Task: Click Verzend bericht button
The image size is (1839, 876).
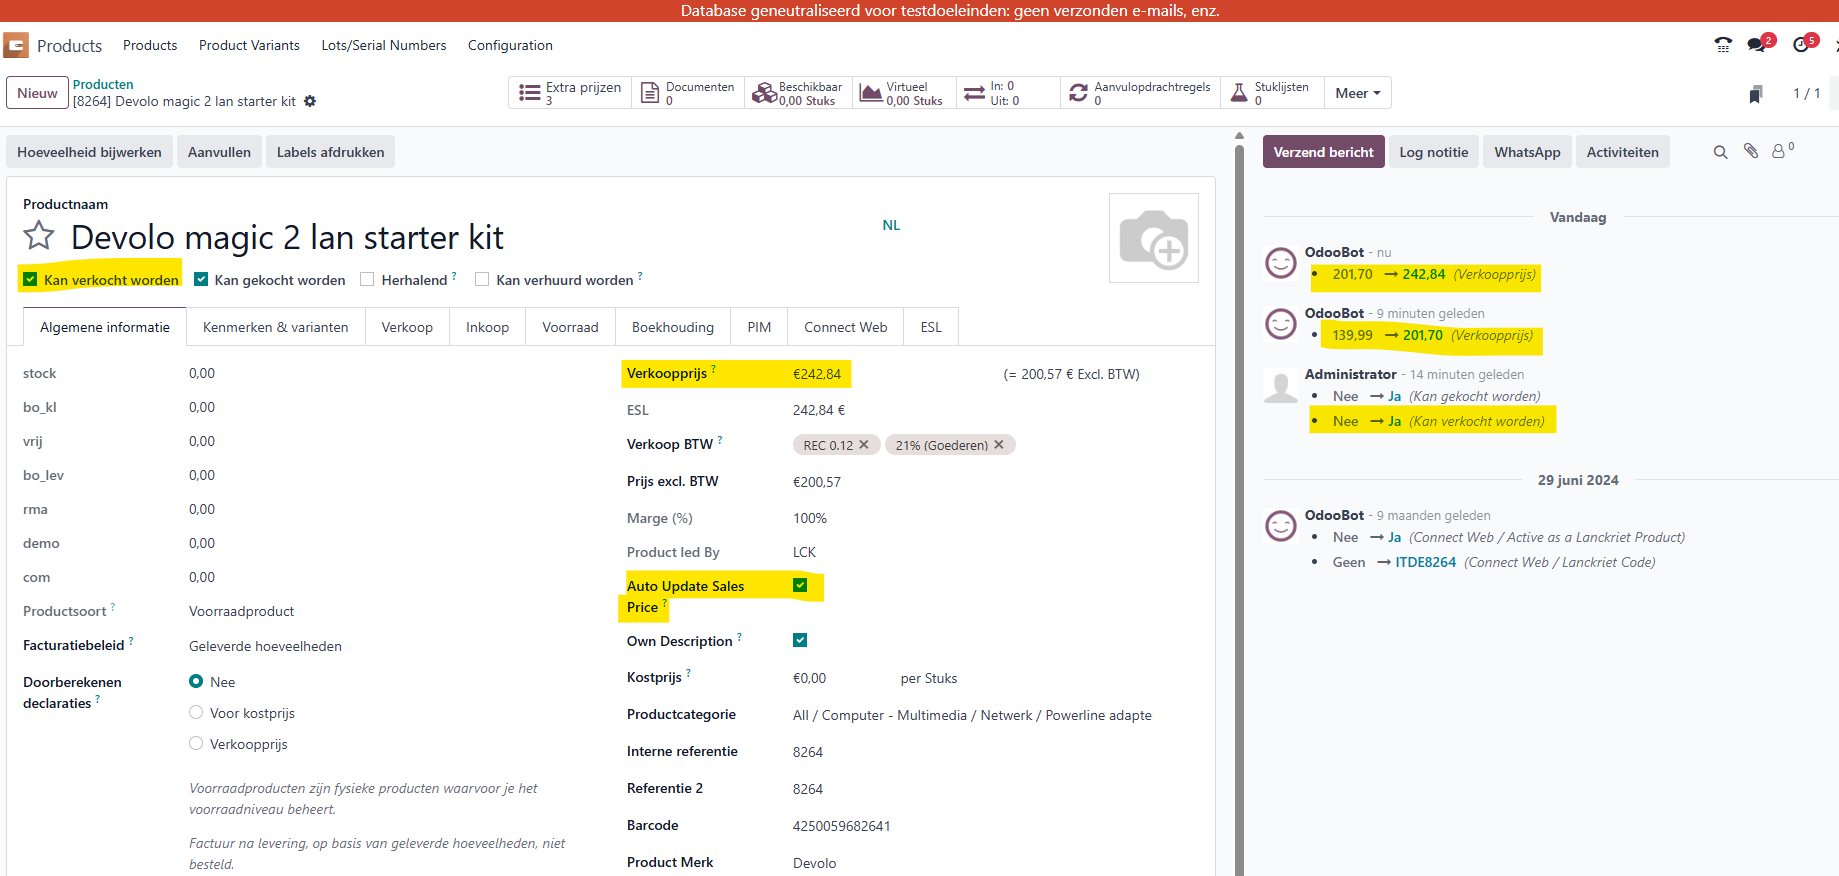Action: [x=1323, y=152]
